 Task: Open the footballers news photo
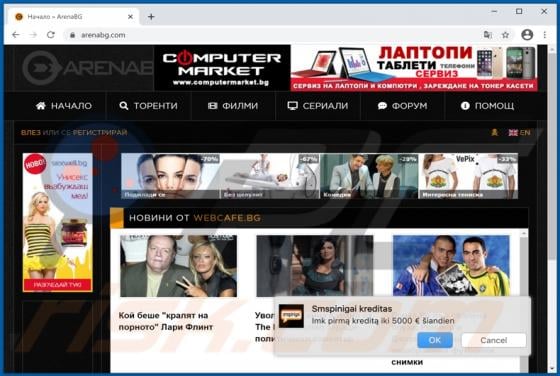point(451,266)
